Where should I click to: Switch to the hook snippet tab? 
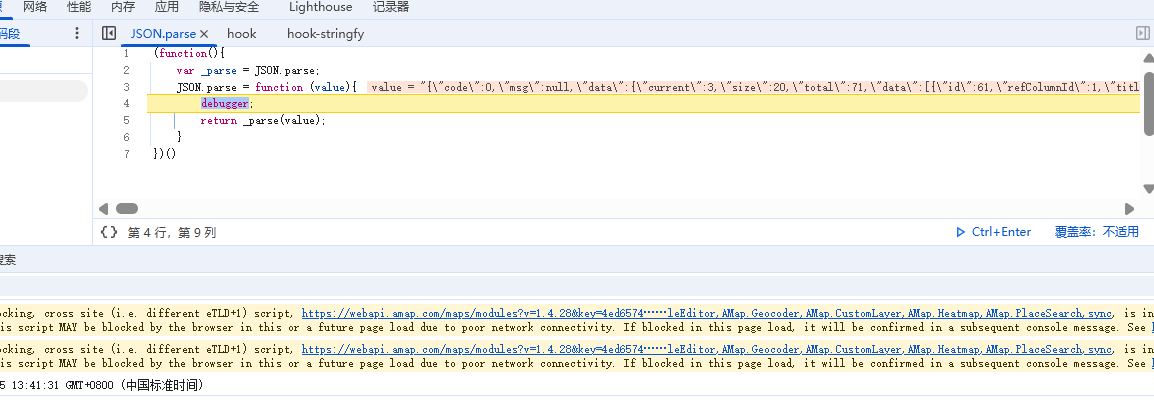click(x=241, y=34)
